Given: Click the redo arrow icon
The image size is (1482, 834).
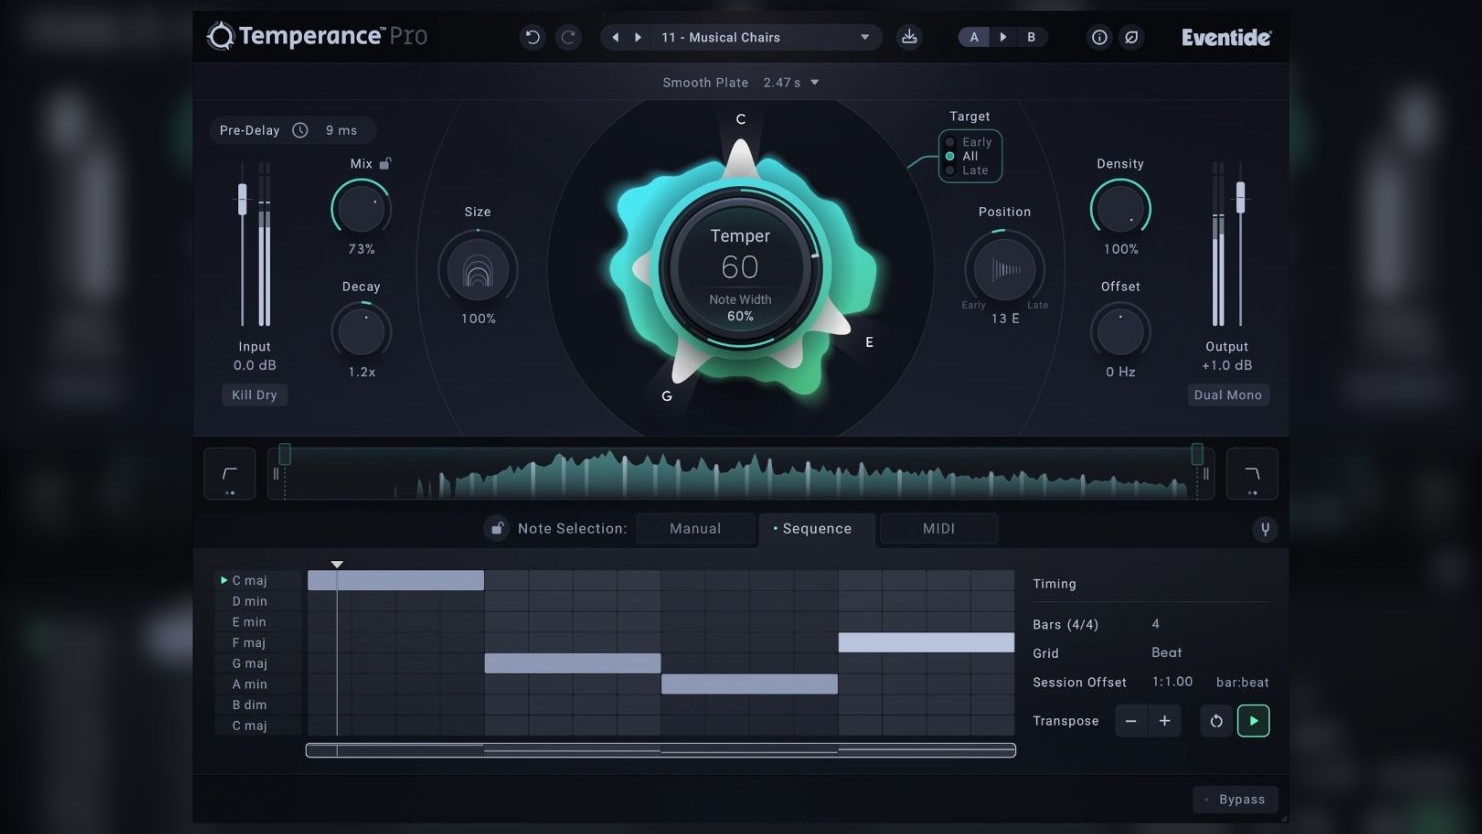Looking at the screenshot, I should 568,37.
